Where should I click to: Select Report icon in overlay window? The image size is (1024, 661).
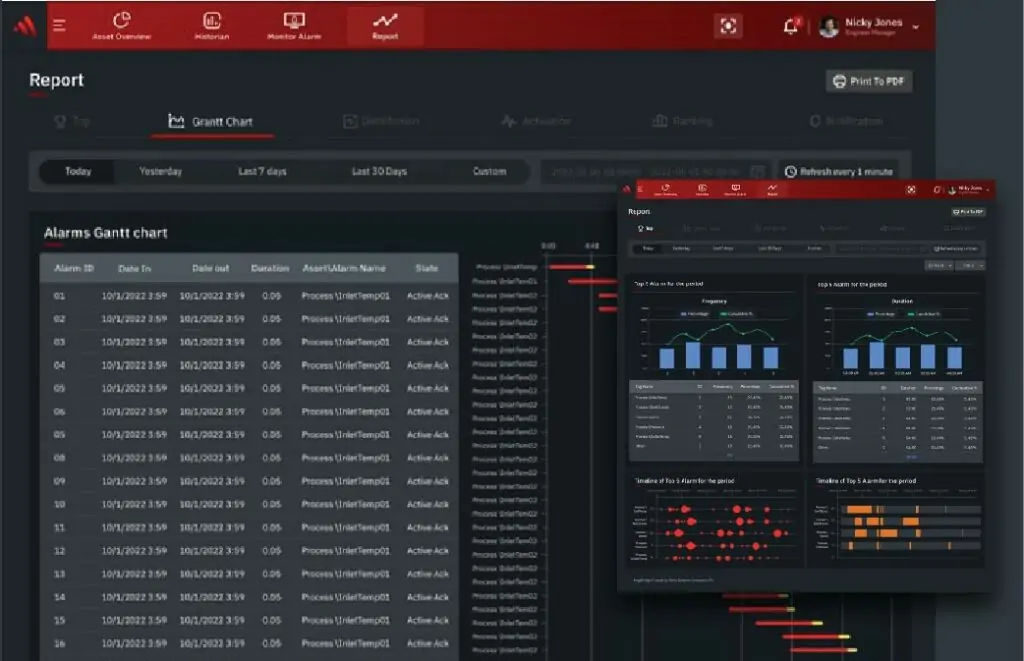coord(772,189)
